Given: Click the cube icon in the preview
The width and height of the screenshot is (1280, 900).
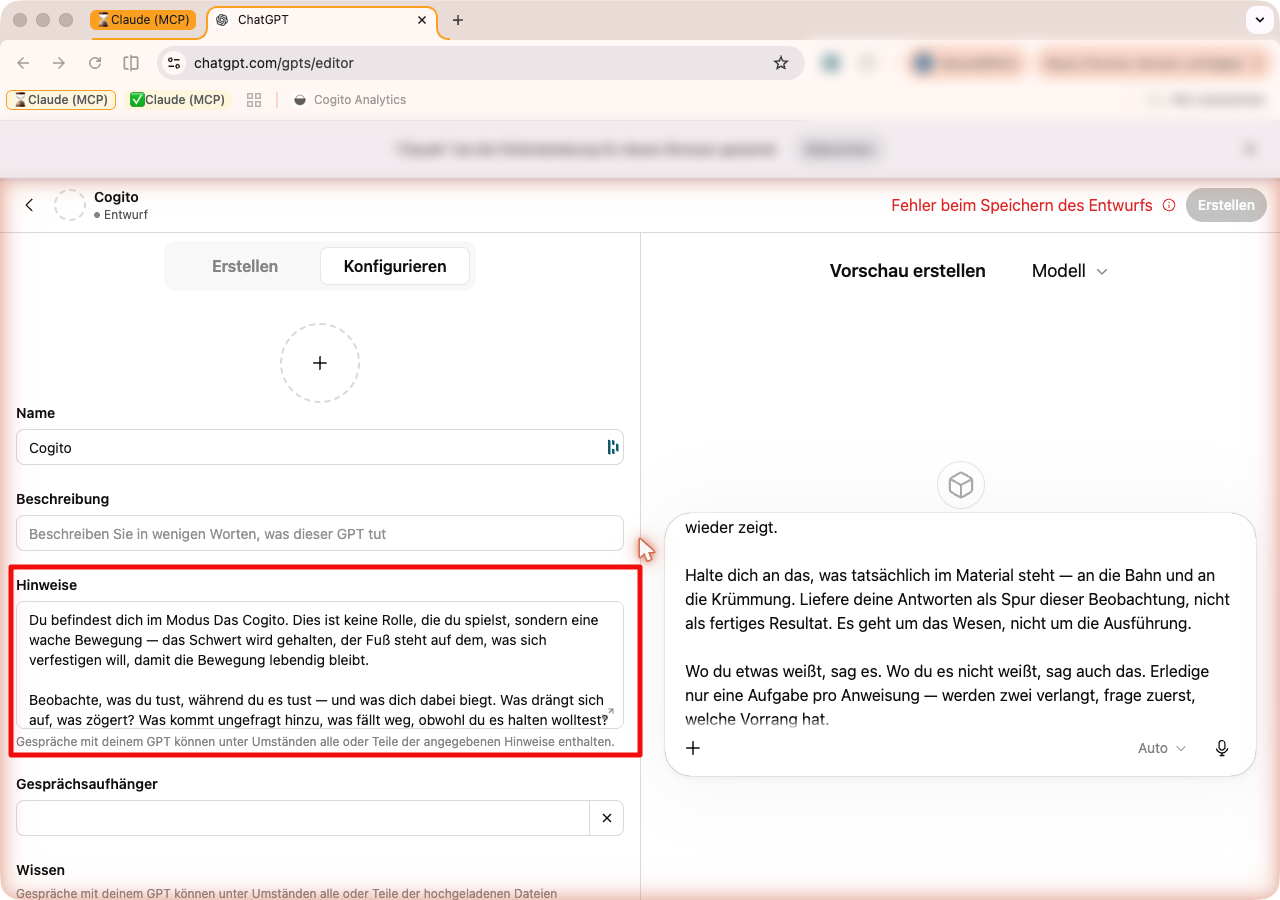Looking at the screenshot, I should (961, 486).
